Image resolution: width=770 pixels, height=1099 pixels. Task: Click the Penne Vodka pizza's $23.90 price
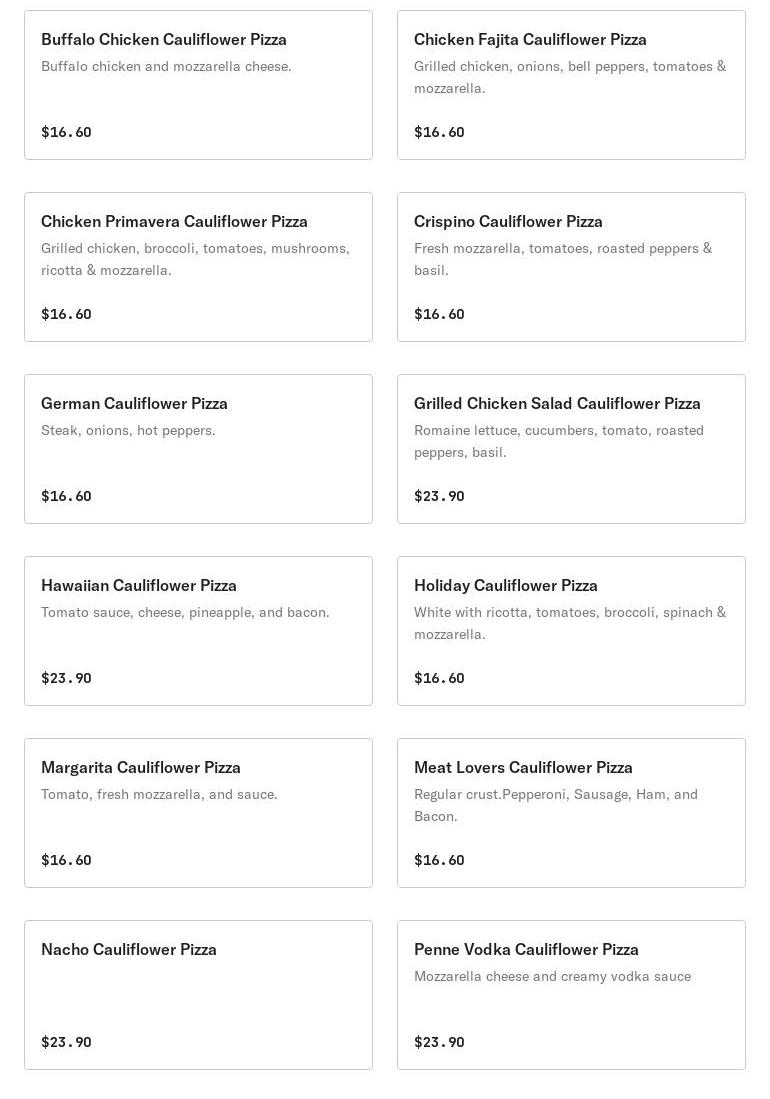coord(439,1042)
